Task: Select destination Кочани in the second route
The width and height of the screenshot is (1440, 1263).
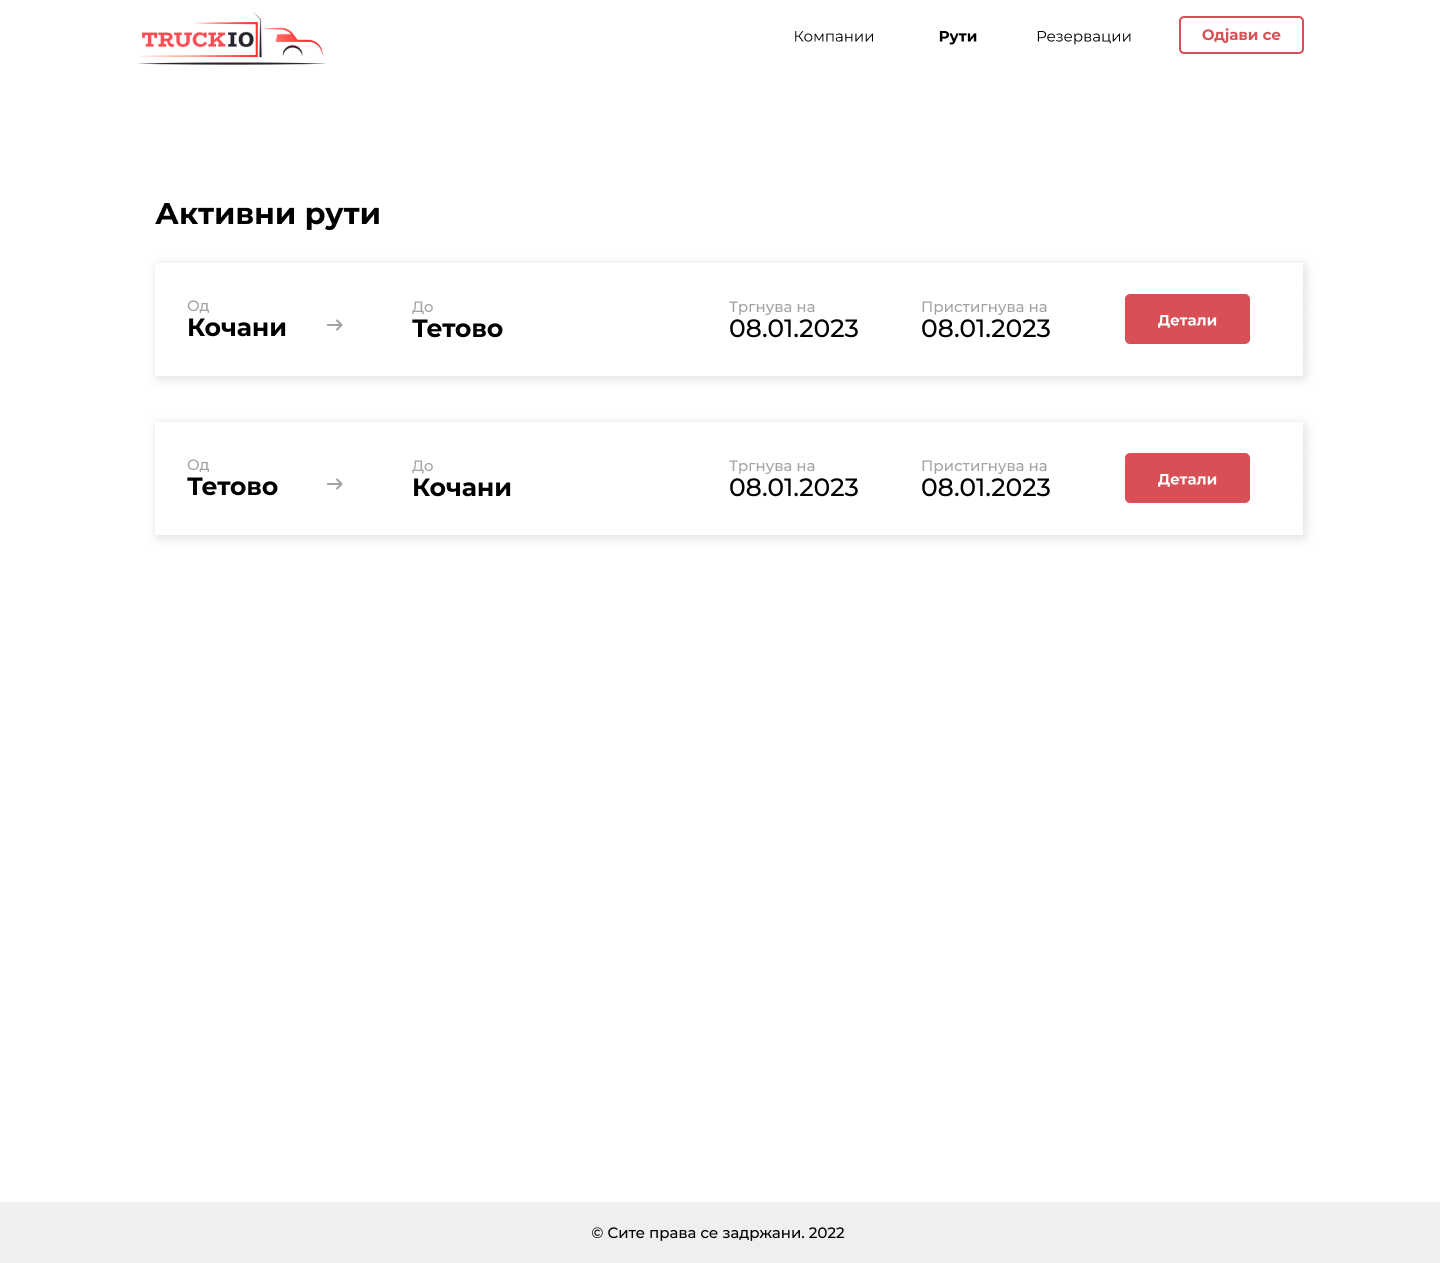Action: click(x=461, y=488)
